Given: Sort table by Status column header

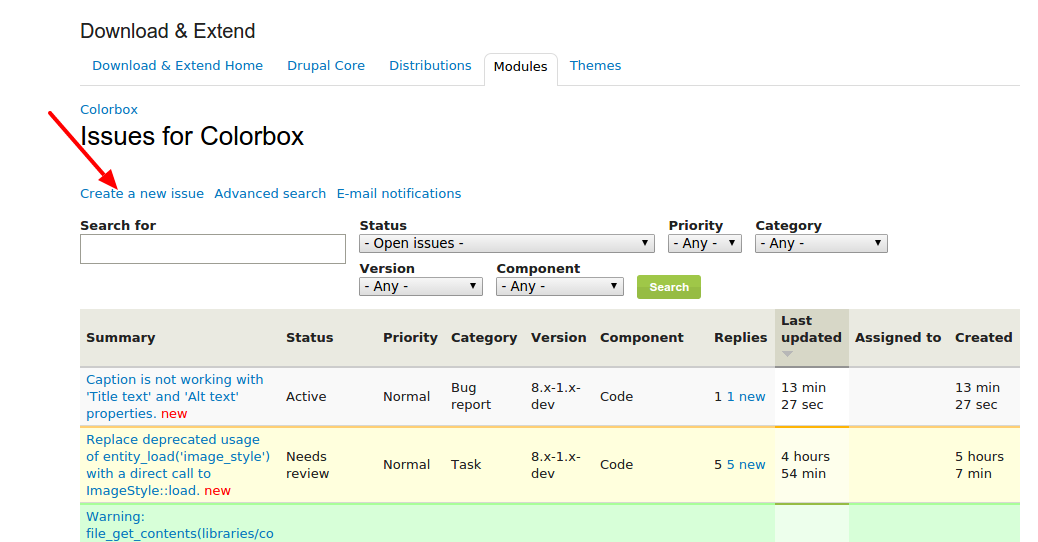Looking at the screenshot, I should point(309,338).
